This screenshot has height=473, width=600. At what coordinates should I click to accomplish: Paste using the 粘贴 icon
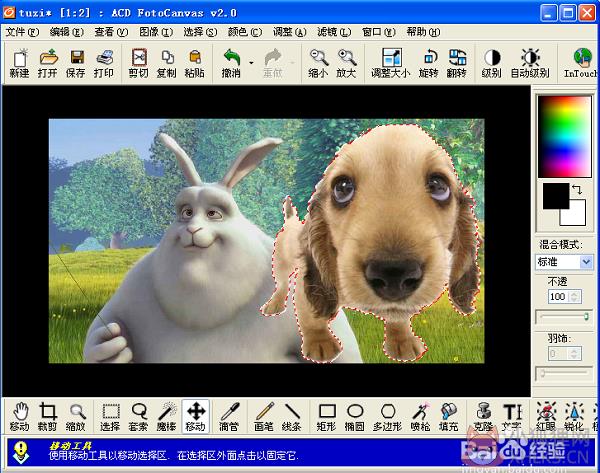tap(195, 63)
